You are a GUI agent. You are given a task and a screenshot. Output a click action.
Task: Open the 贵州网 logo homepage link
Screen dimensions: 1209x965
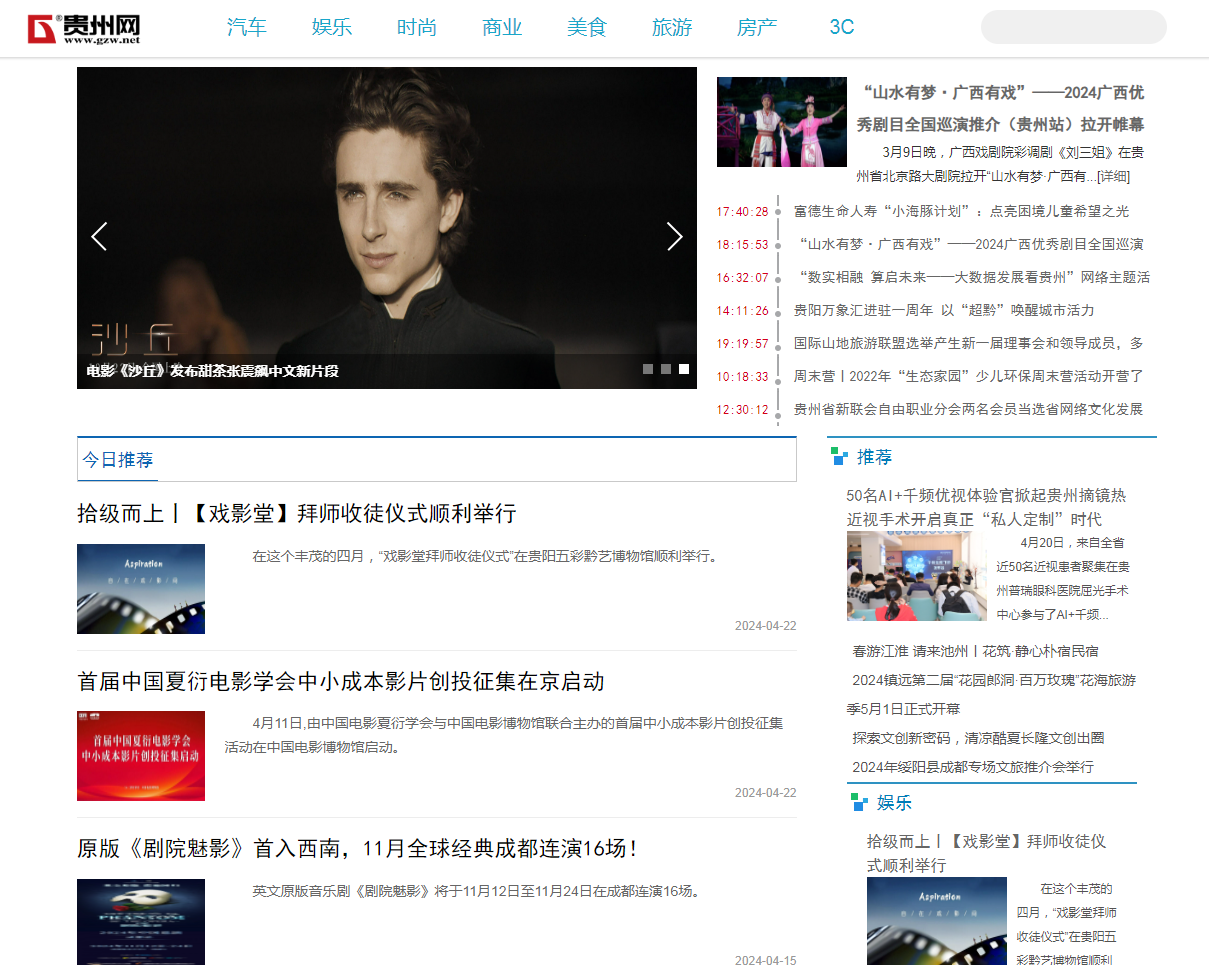point(84,29)
